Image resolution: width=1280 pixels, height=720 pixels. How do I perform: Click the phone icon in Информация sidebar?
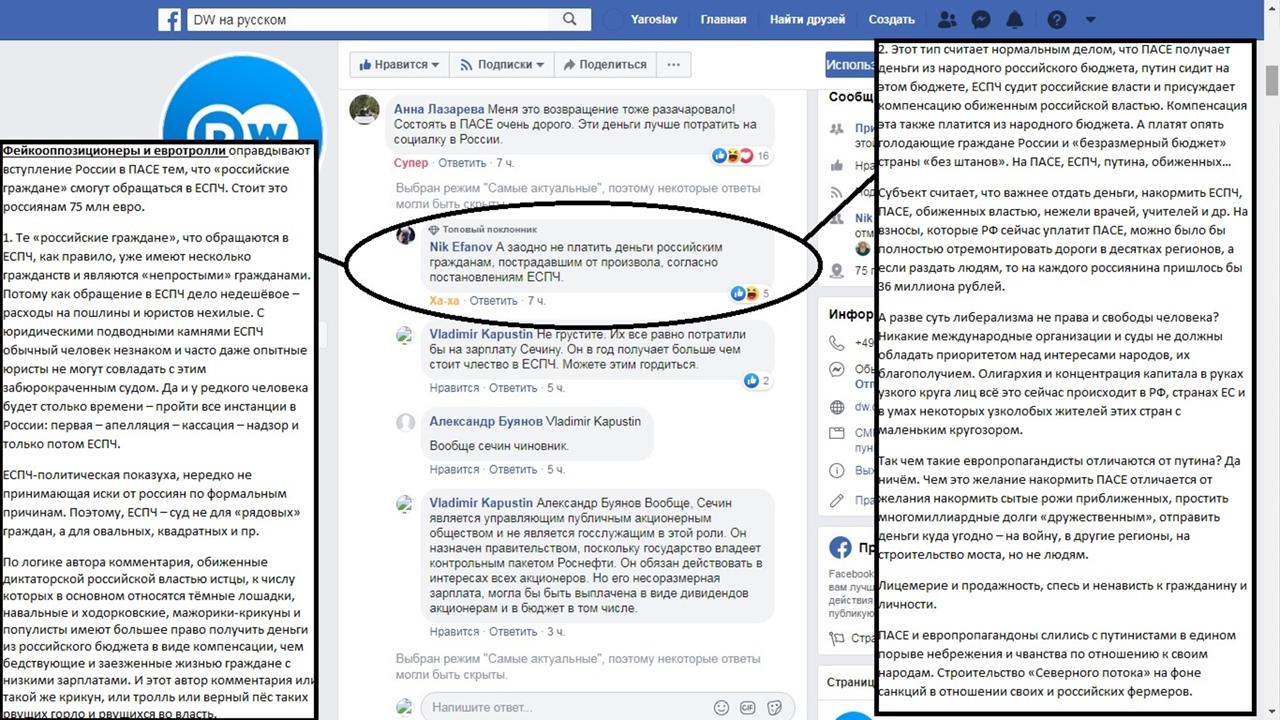[838, 344]
